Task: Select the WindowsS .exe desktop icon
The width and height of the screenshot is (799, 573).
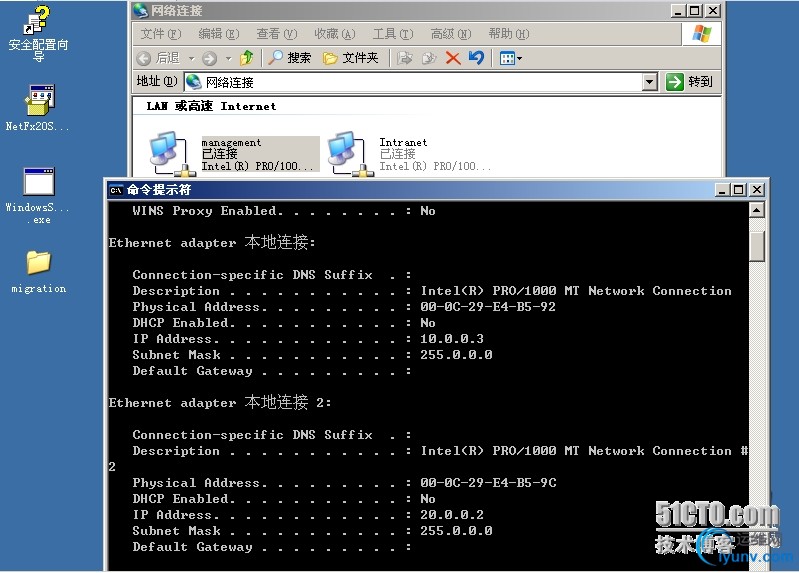Action: 38,196
